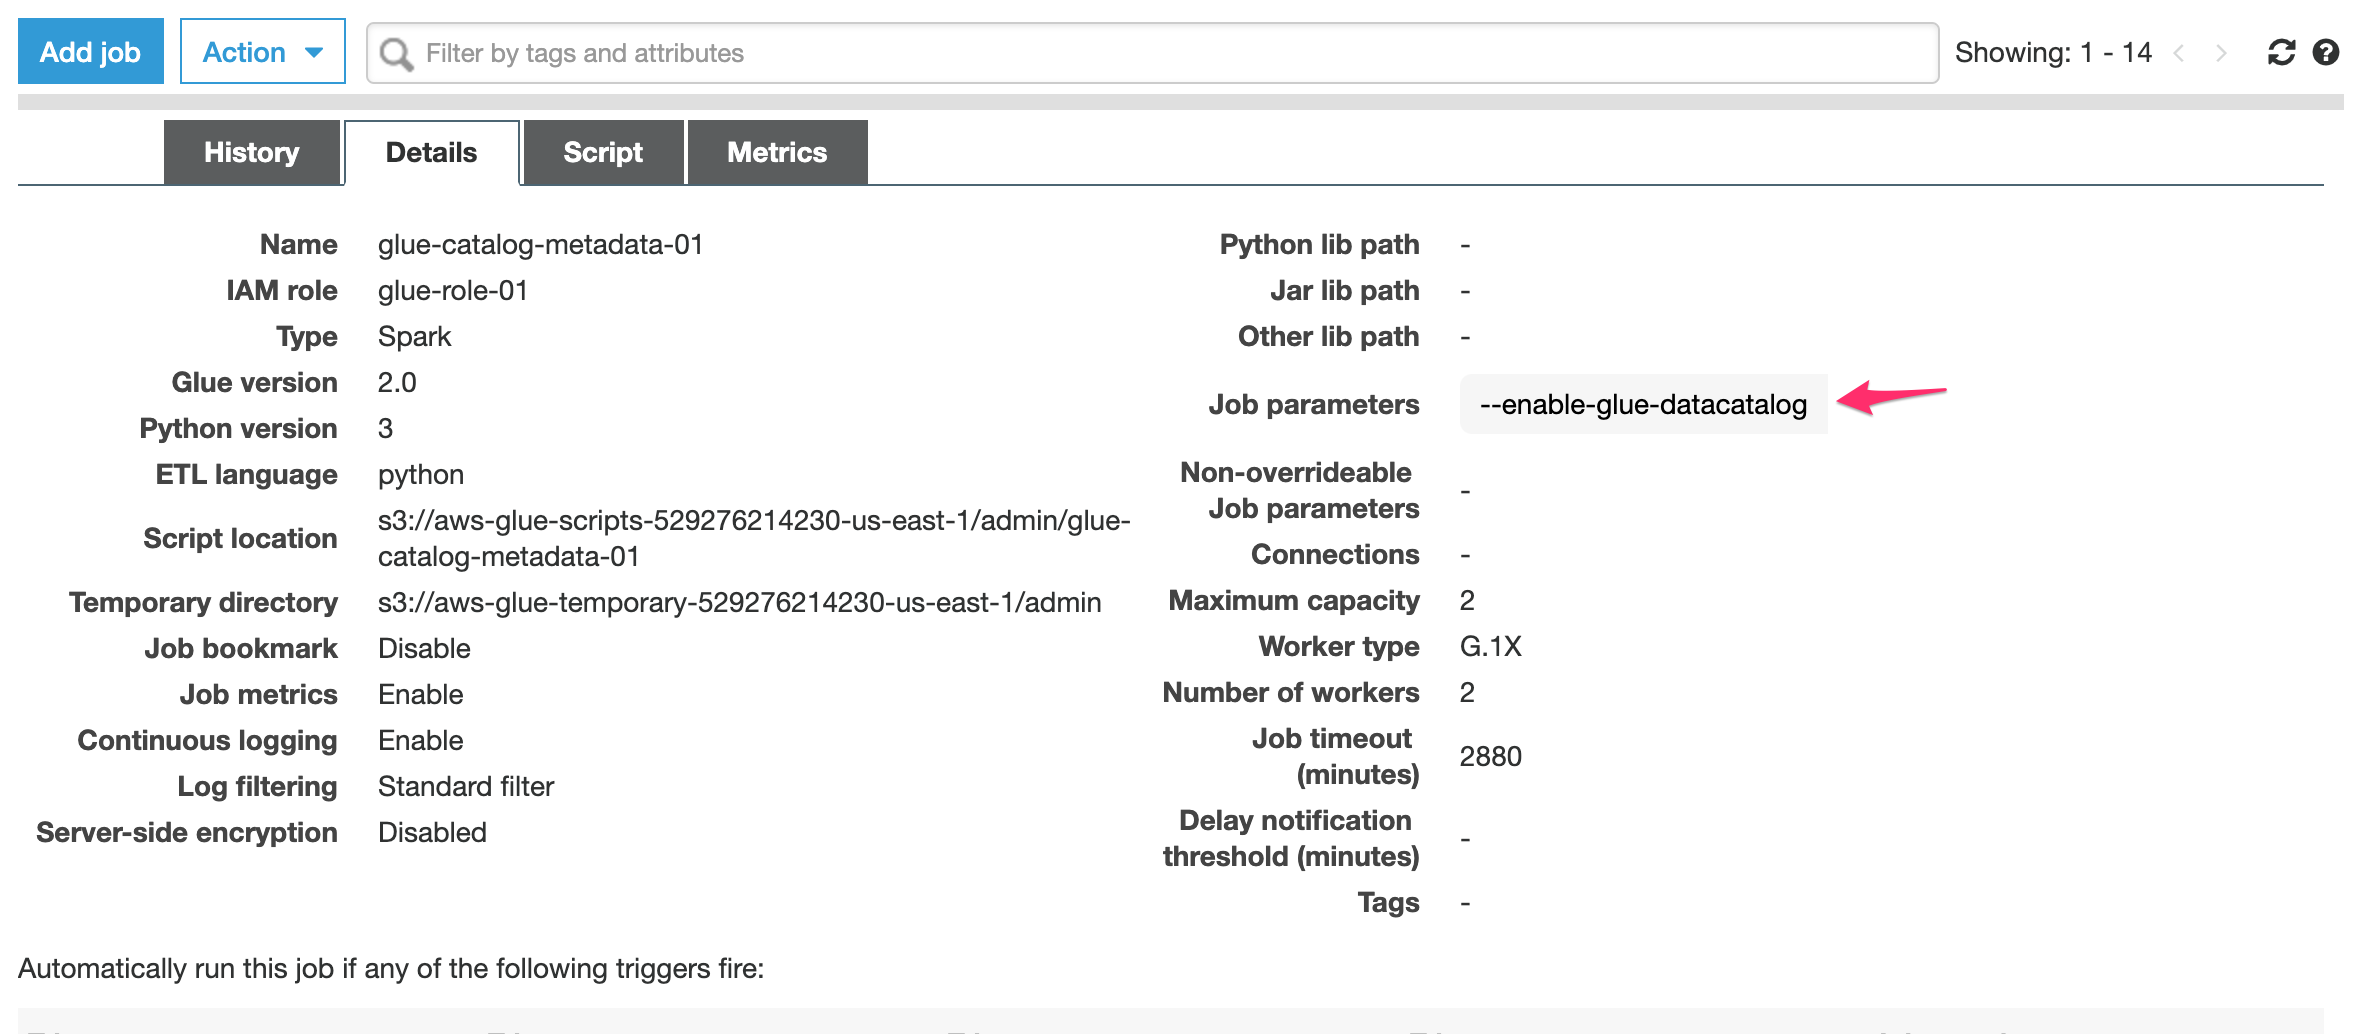Click the Delay notification threshold label

pyautogui.click(x=1290, y=838)
